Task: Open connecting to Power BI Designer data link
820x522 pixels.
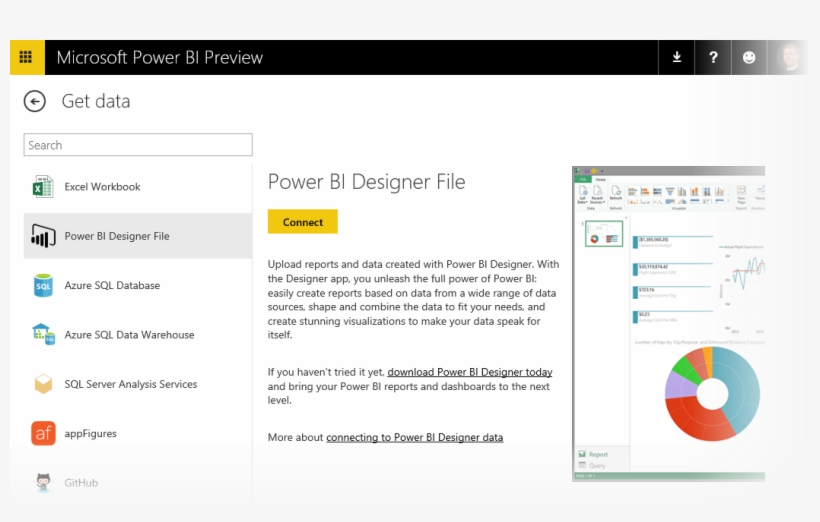Action: click(415, 437)
